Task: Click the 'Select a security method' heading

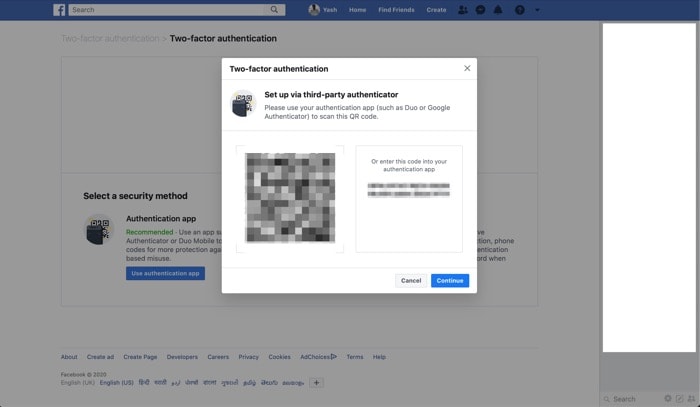Action: coord(135,196)
